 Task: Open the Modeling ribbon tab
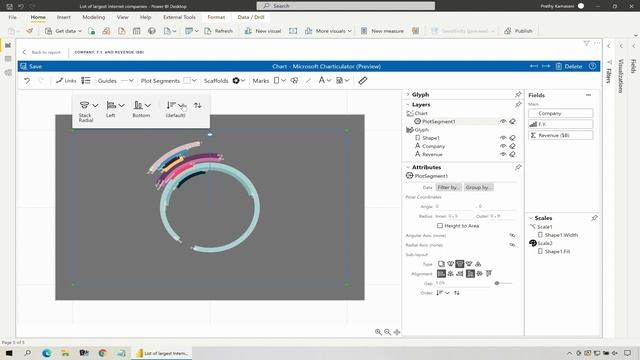tap(93, 17)
